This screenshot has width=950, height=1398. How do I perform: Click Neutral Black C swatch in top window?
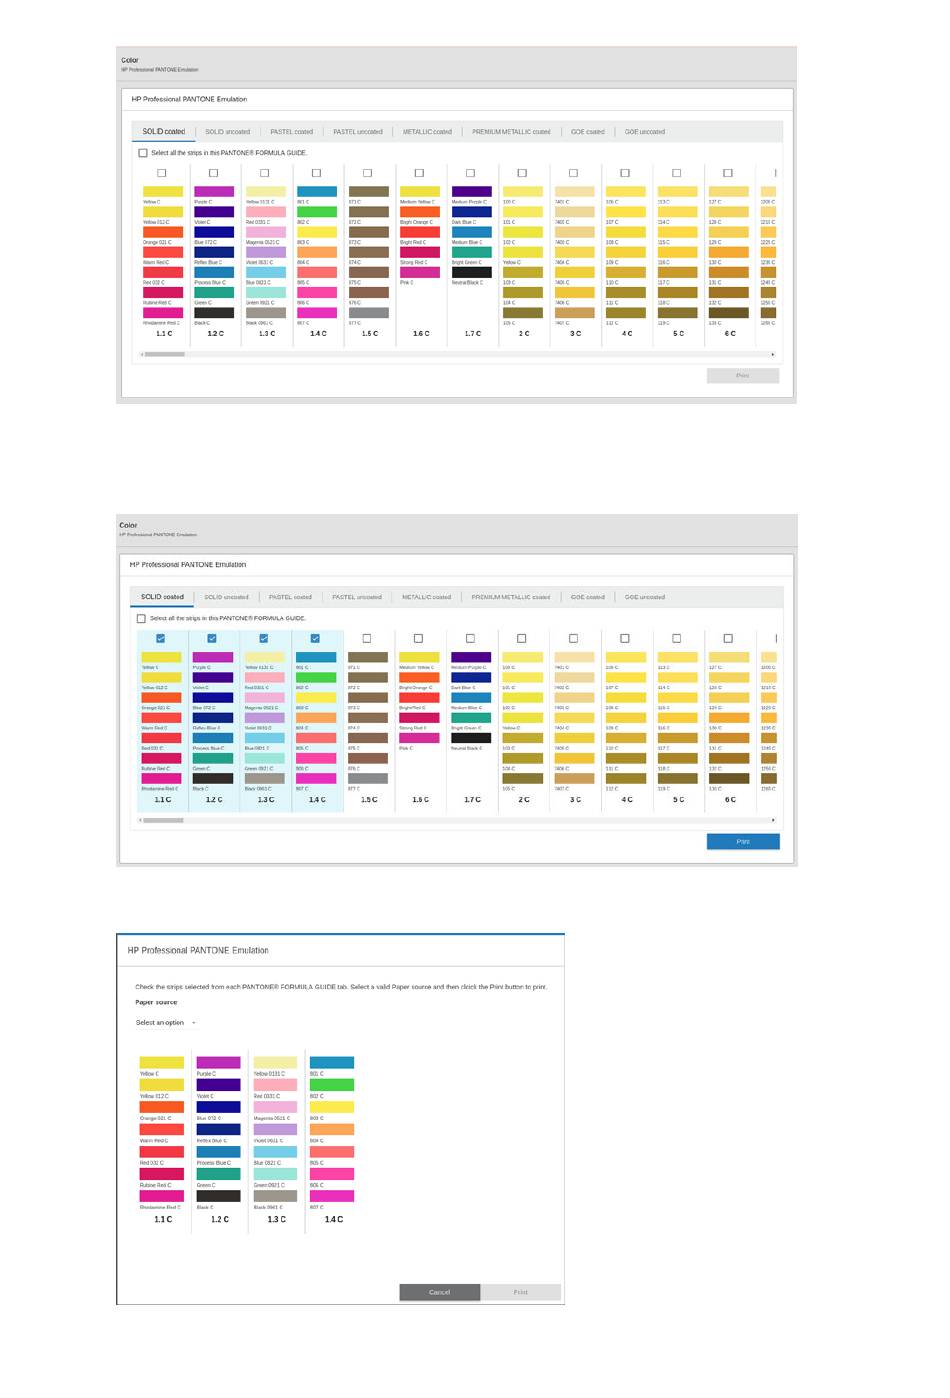click(x=472, y=272)
